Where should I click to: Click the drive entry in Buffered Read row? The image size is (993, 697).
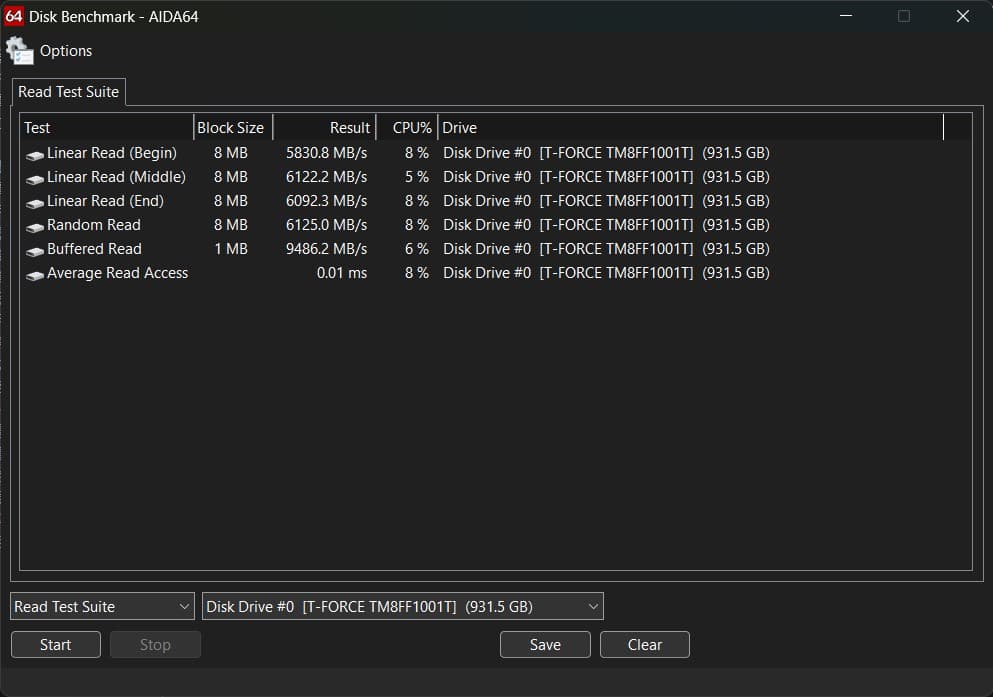coord(606,249)
